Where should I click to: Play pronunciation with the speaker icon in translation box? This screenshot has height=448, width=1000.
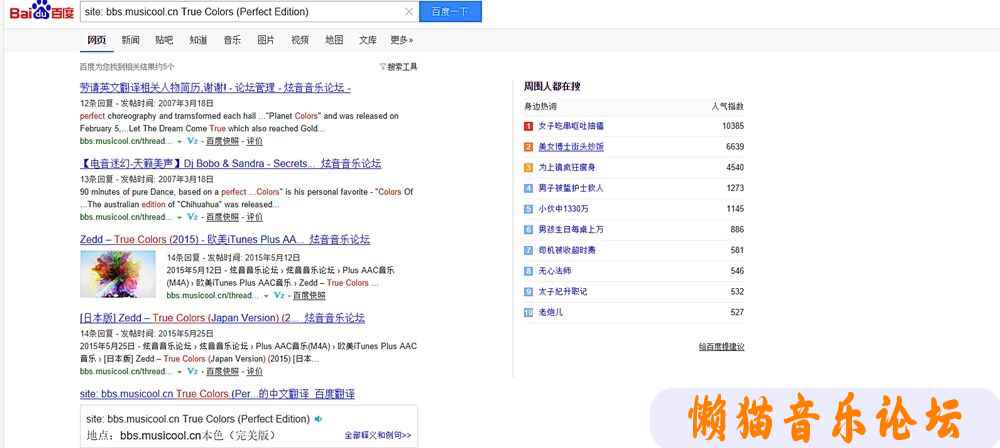tap(318, 419)
